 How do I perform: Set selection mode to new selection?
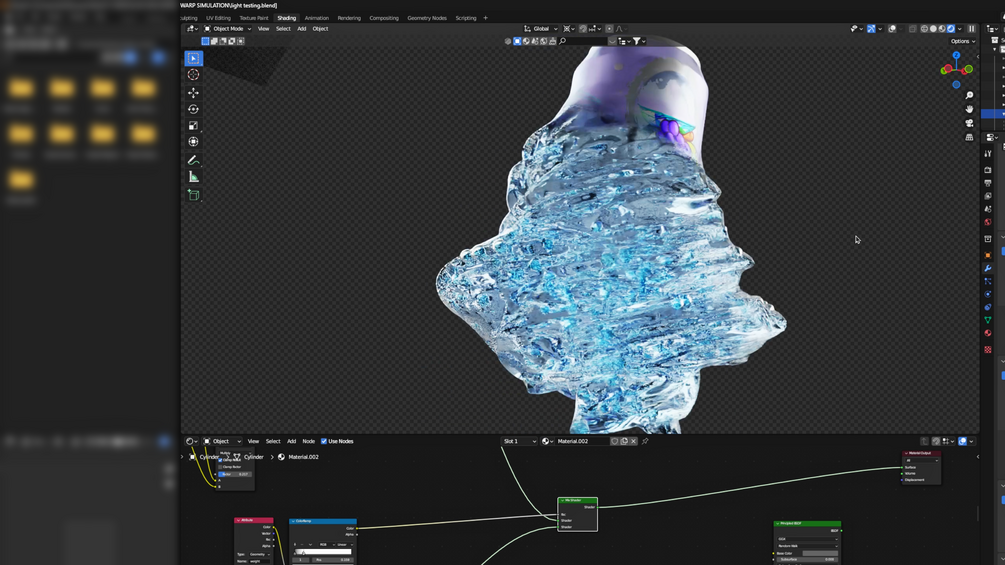click(205, 41)
